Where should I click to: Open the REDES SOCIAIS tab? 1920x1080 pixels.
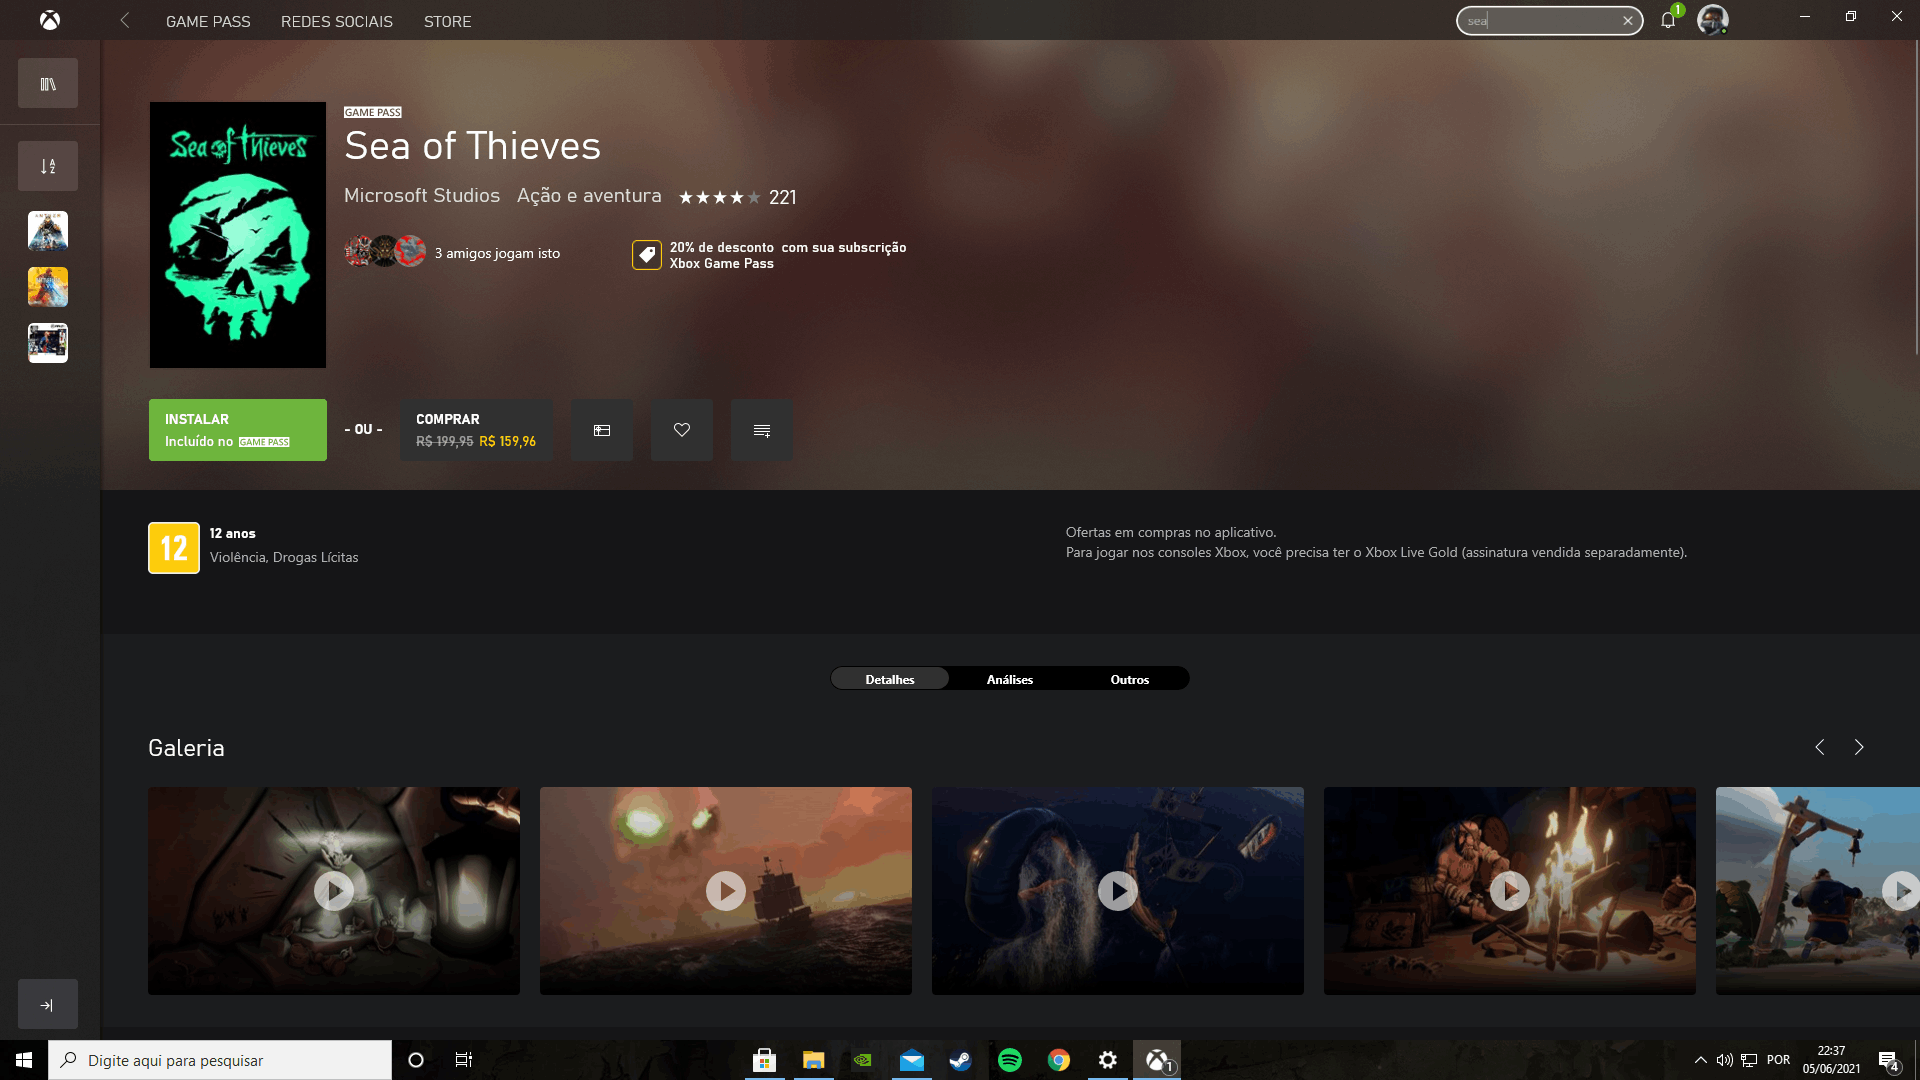tap(337, 21)
